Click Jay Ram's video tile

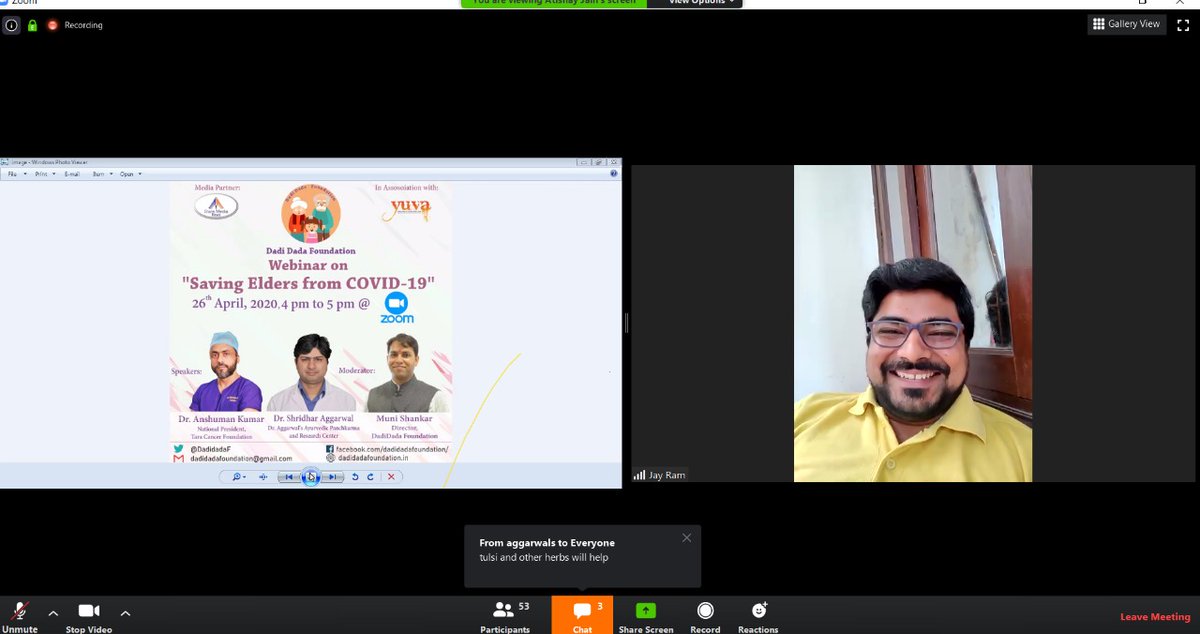coord(913,324)
